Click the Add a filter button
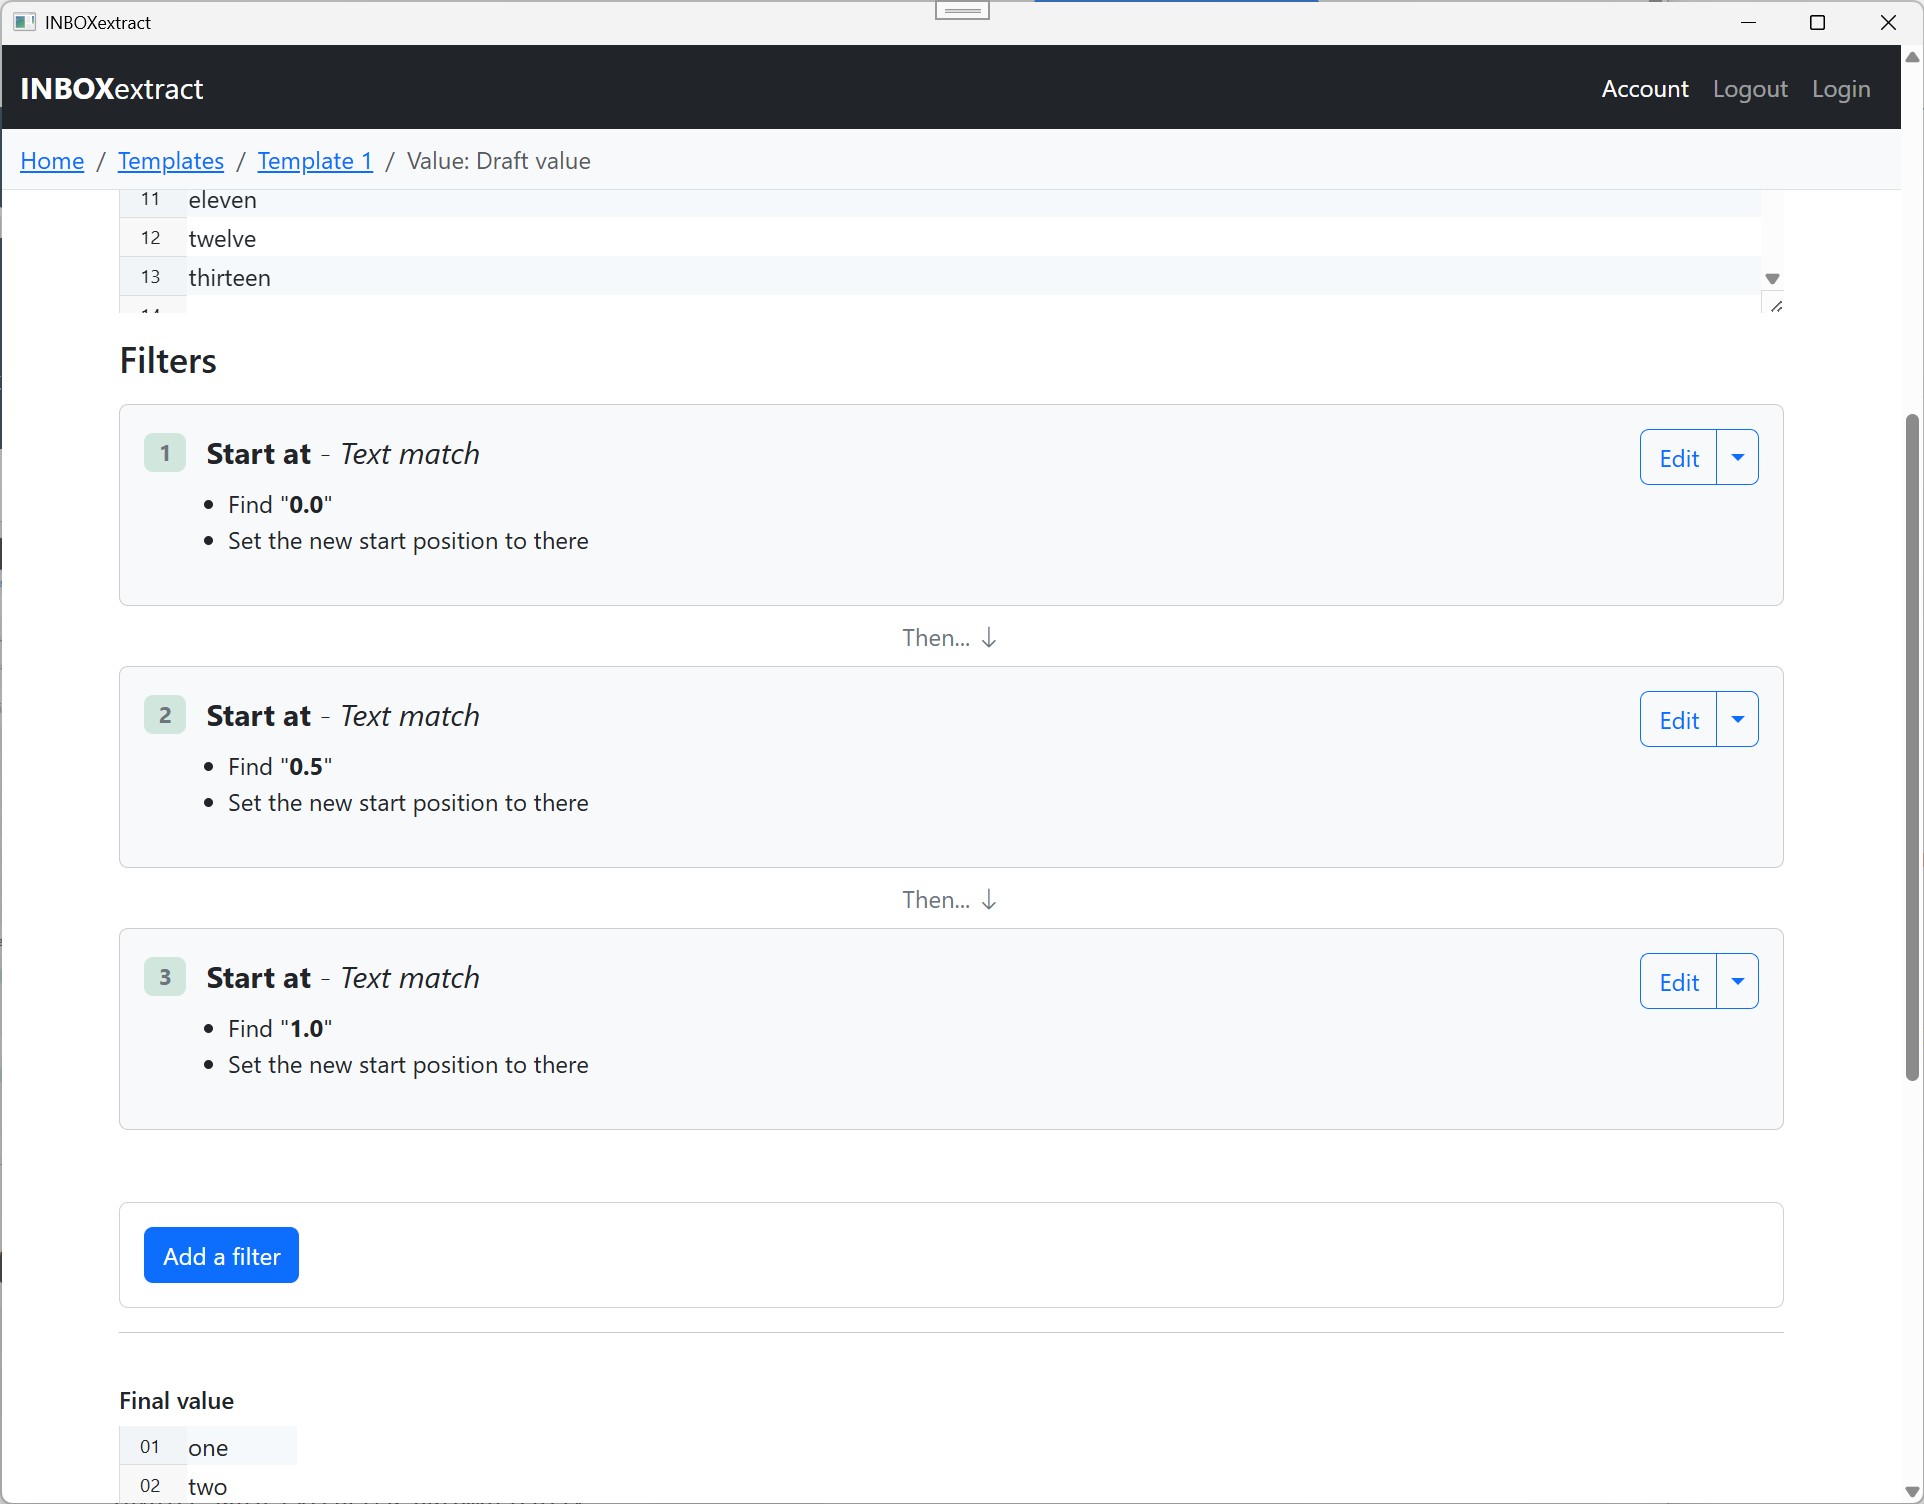 click(221, 1255)
